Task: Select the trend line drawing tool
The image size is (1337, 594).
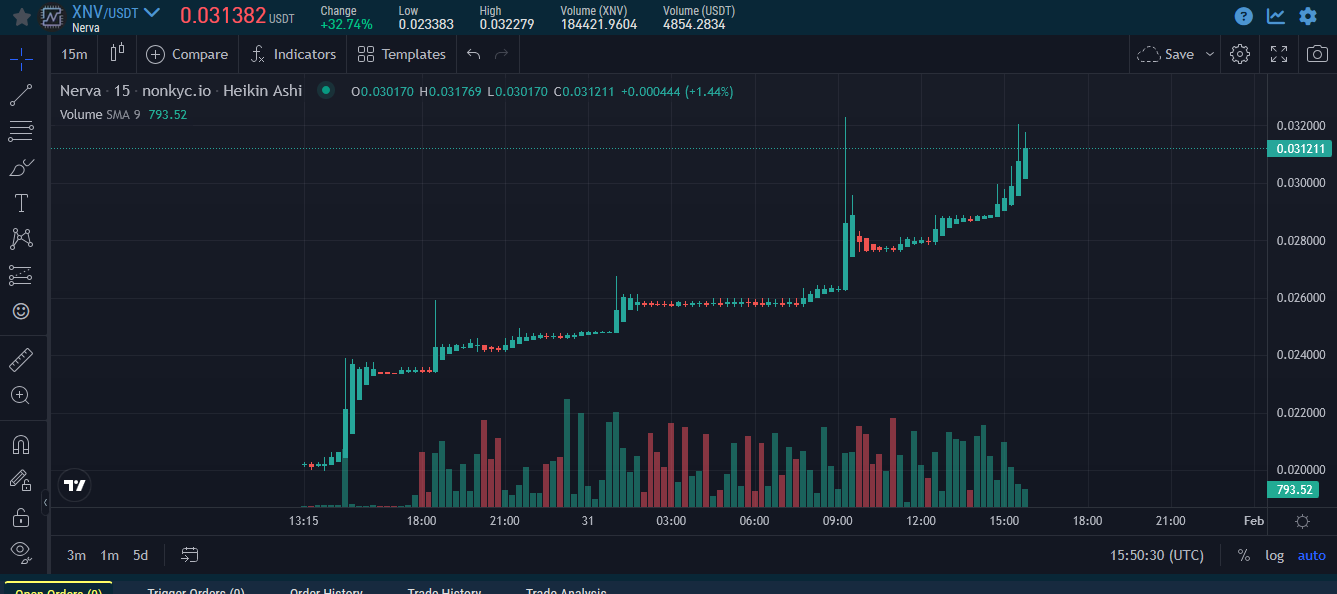Action: [x=21, y=95]
